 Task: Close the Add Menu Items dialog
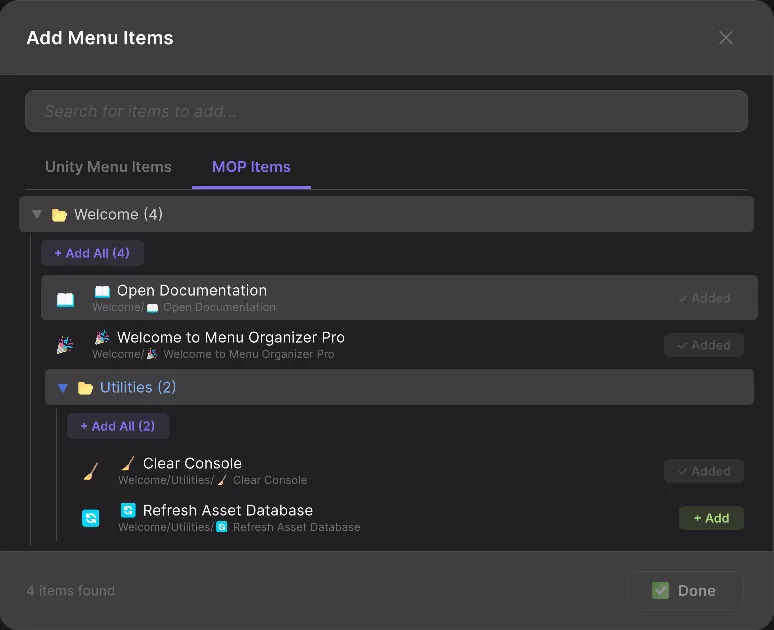tap(726, 38)
